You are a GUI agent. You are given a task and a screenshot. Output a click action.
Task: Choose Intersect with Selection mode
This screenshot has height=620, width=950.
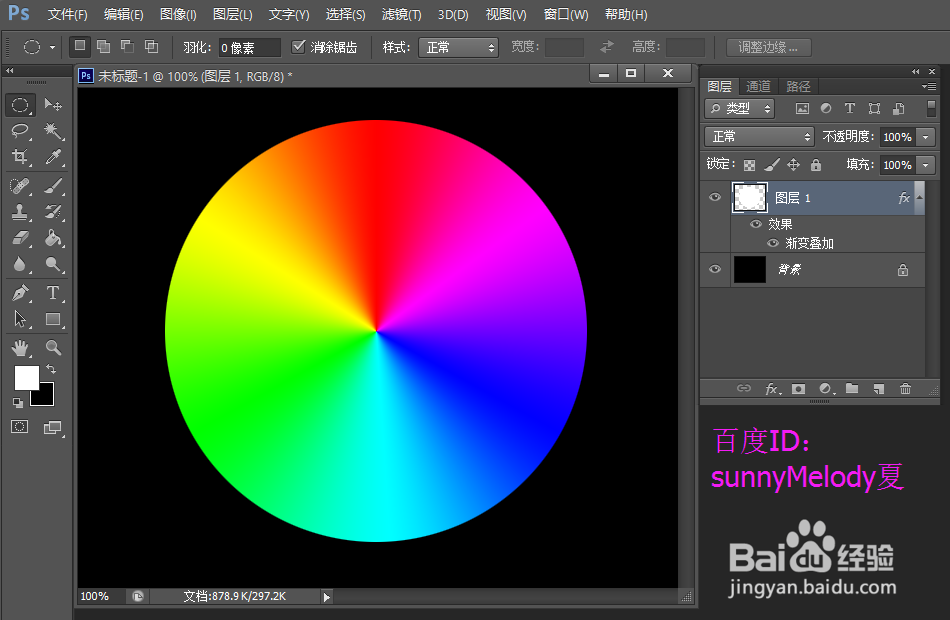(x=151, y=47)
